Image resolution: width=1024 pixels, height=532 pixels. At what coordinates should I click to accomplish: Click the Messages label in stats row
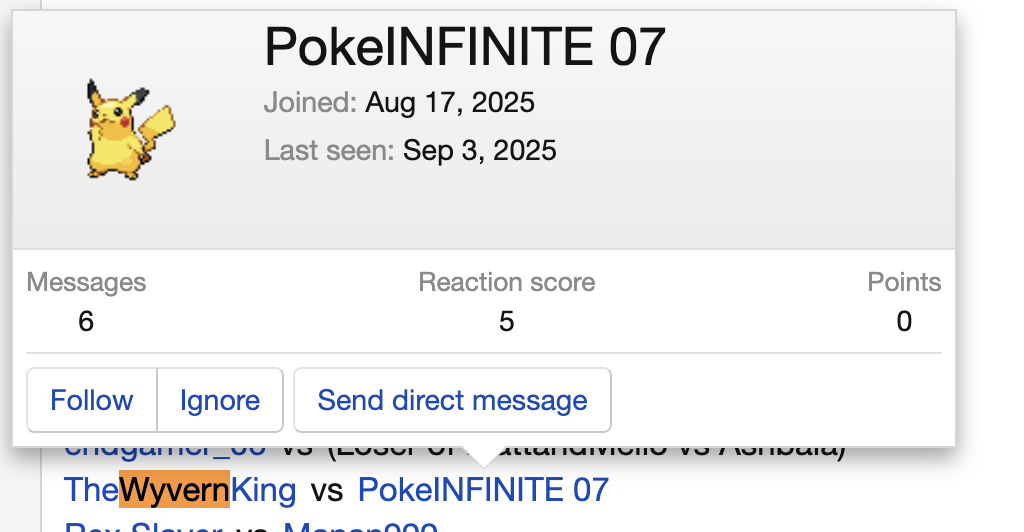tap(86, 283)
